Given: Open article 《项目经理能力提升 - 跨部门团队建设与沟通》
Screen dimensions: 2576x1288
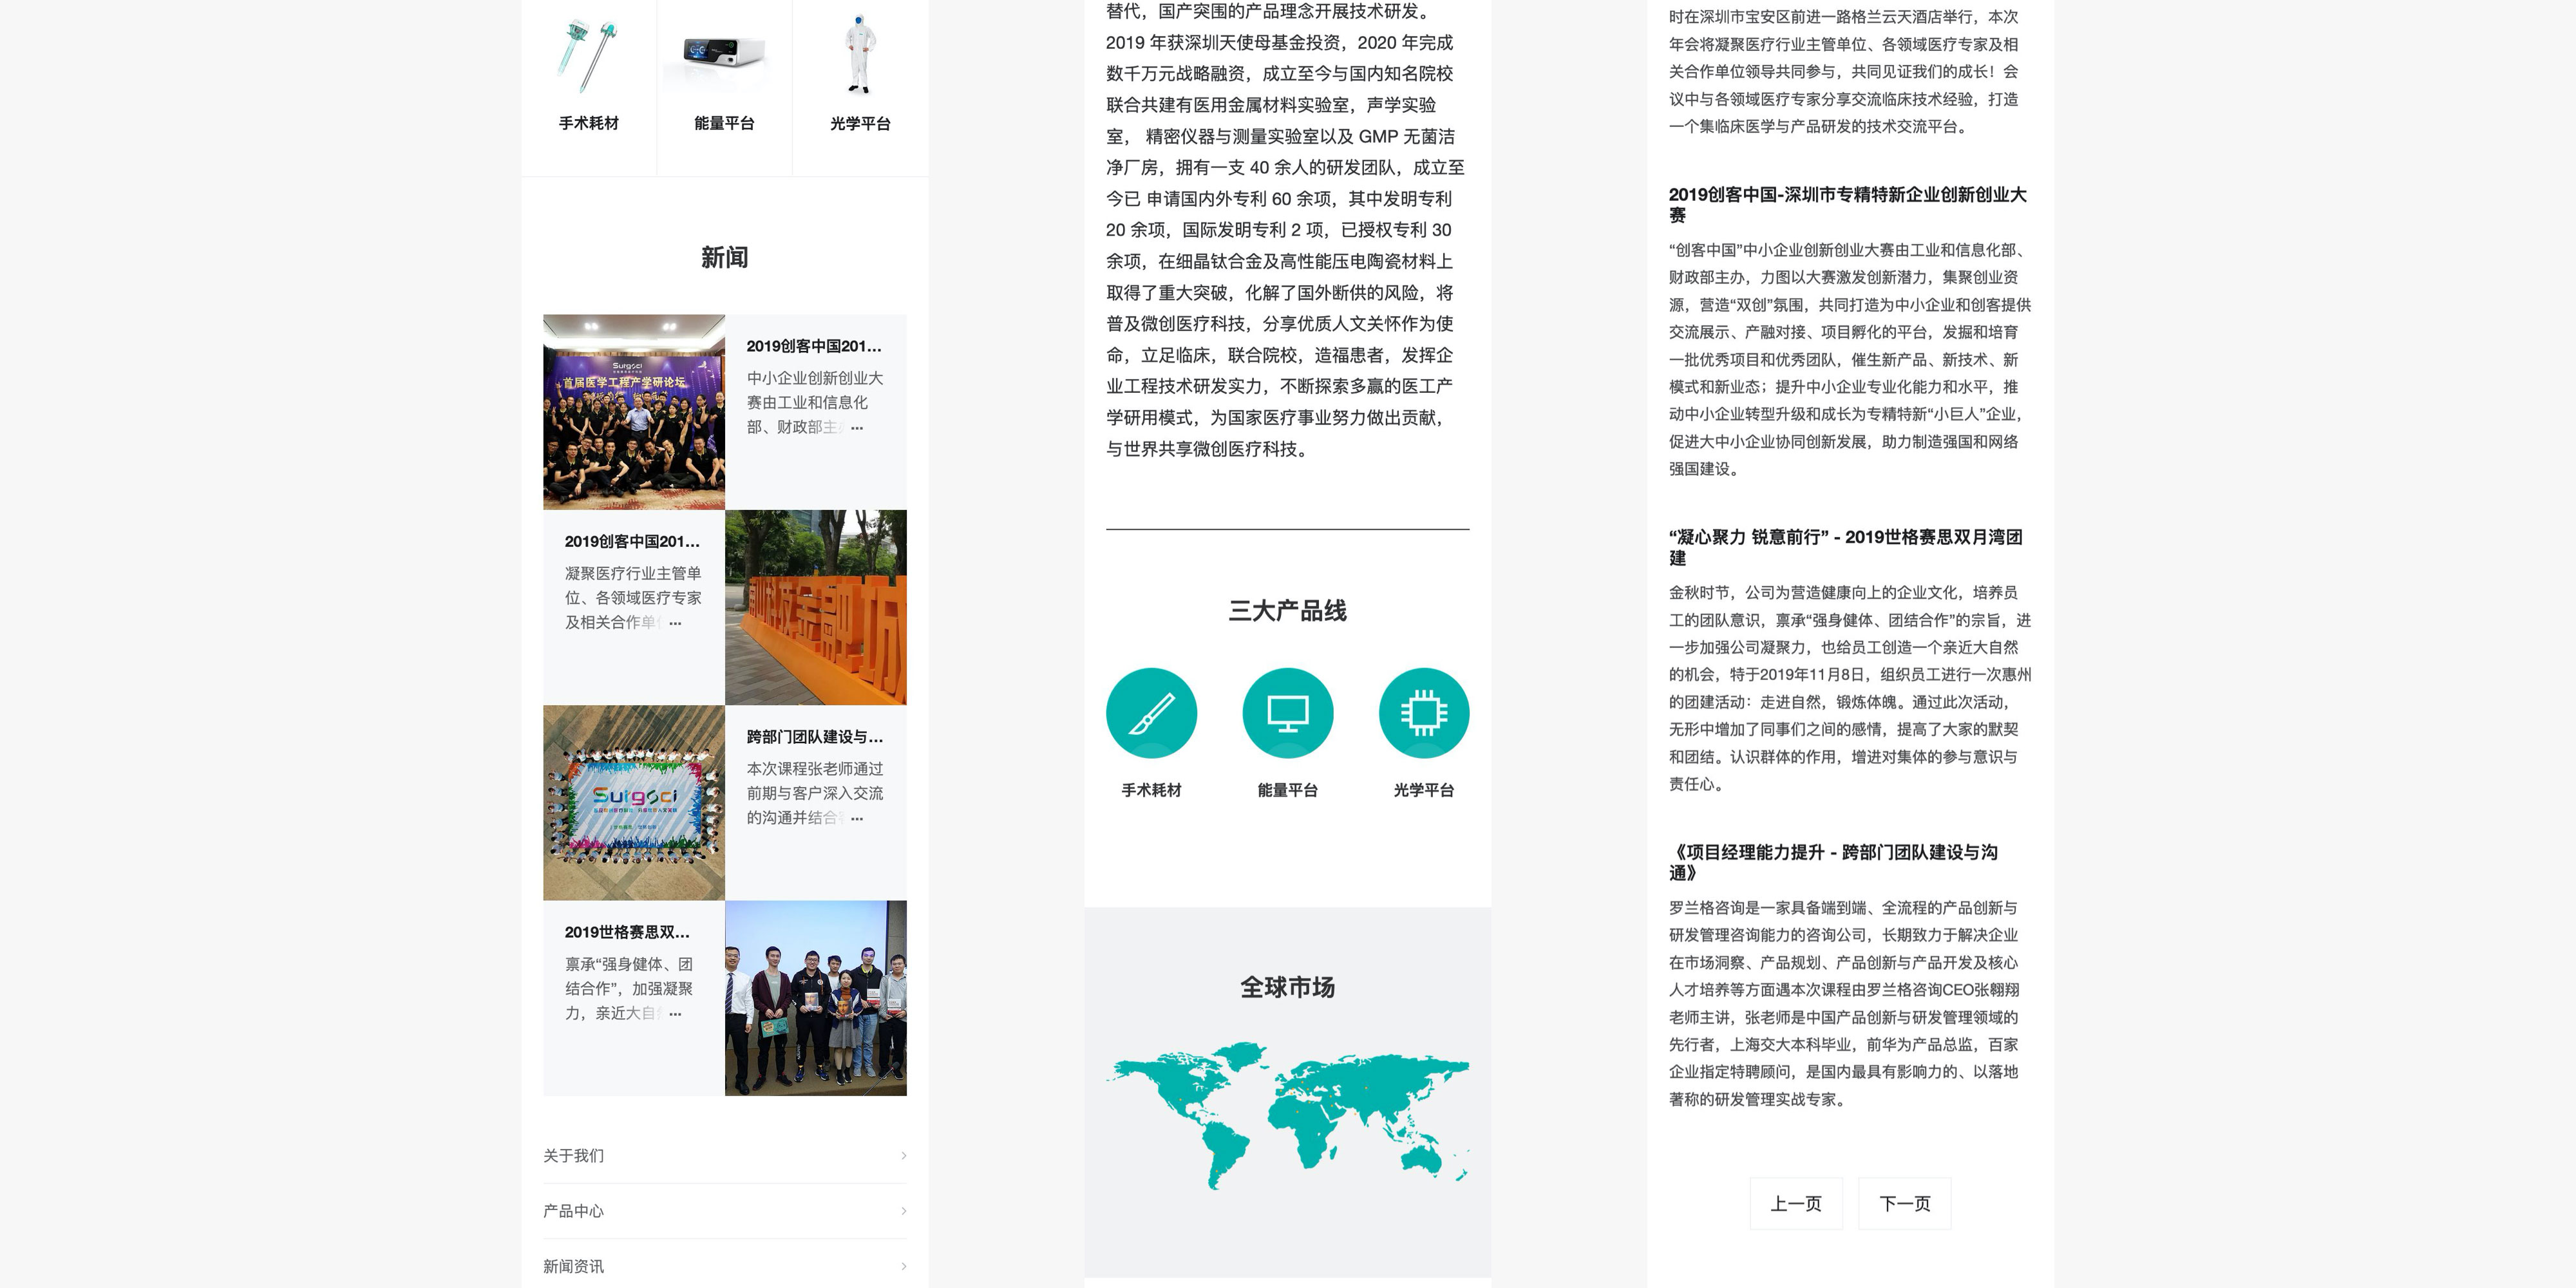Looking at the screenshot, I should [x=1833, y=862].
